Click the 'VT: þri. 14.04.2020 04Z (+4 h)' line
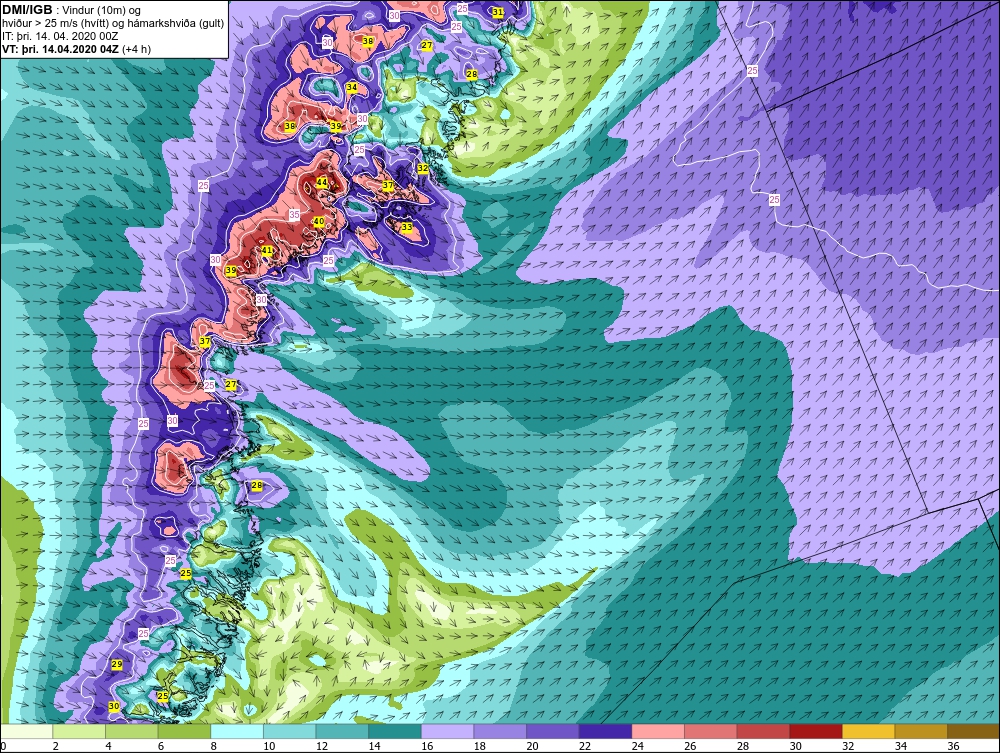Image resolution: width=1000 pixels, height=753 pixels. [76, 48]
